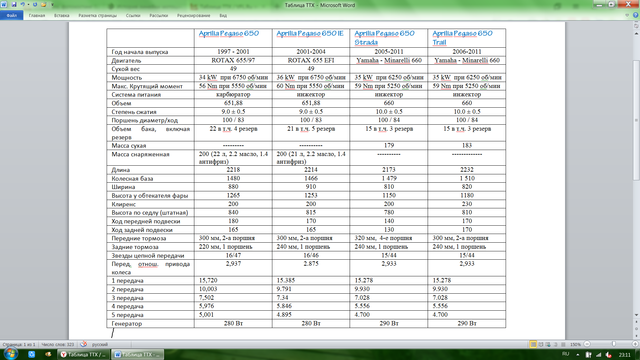
Task: Open the Word Help question mark icon
Action: [636, 16]
